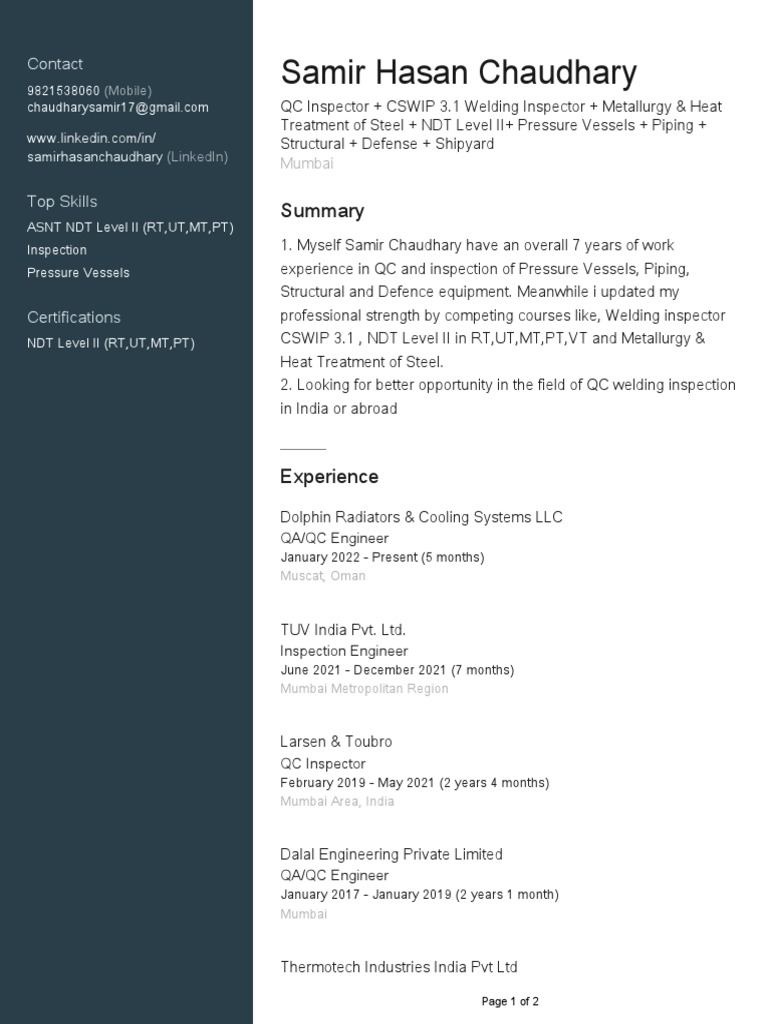Click the Top Skills sidebar heading
The image size is (768, 1024).
point(62,202)
